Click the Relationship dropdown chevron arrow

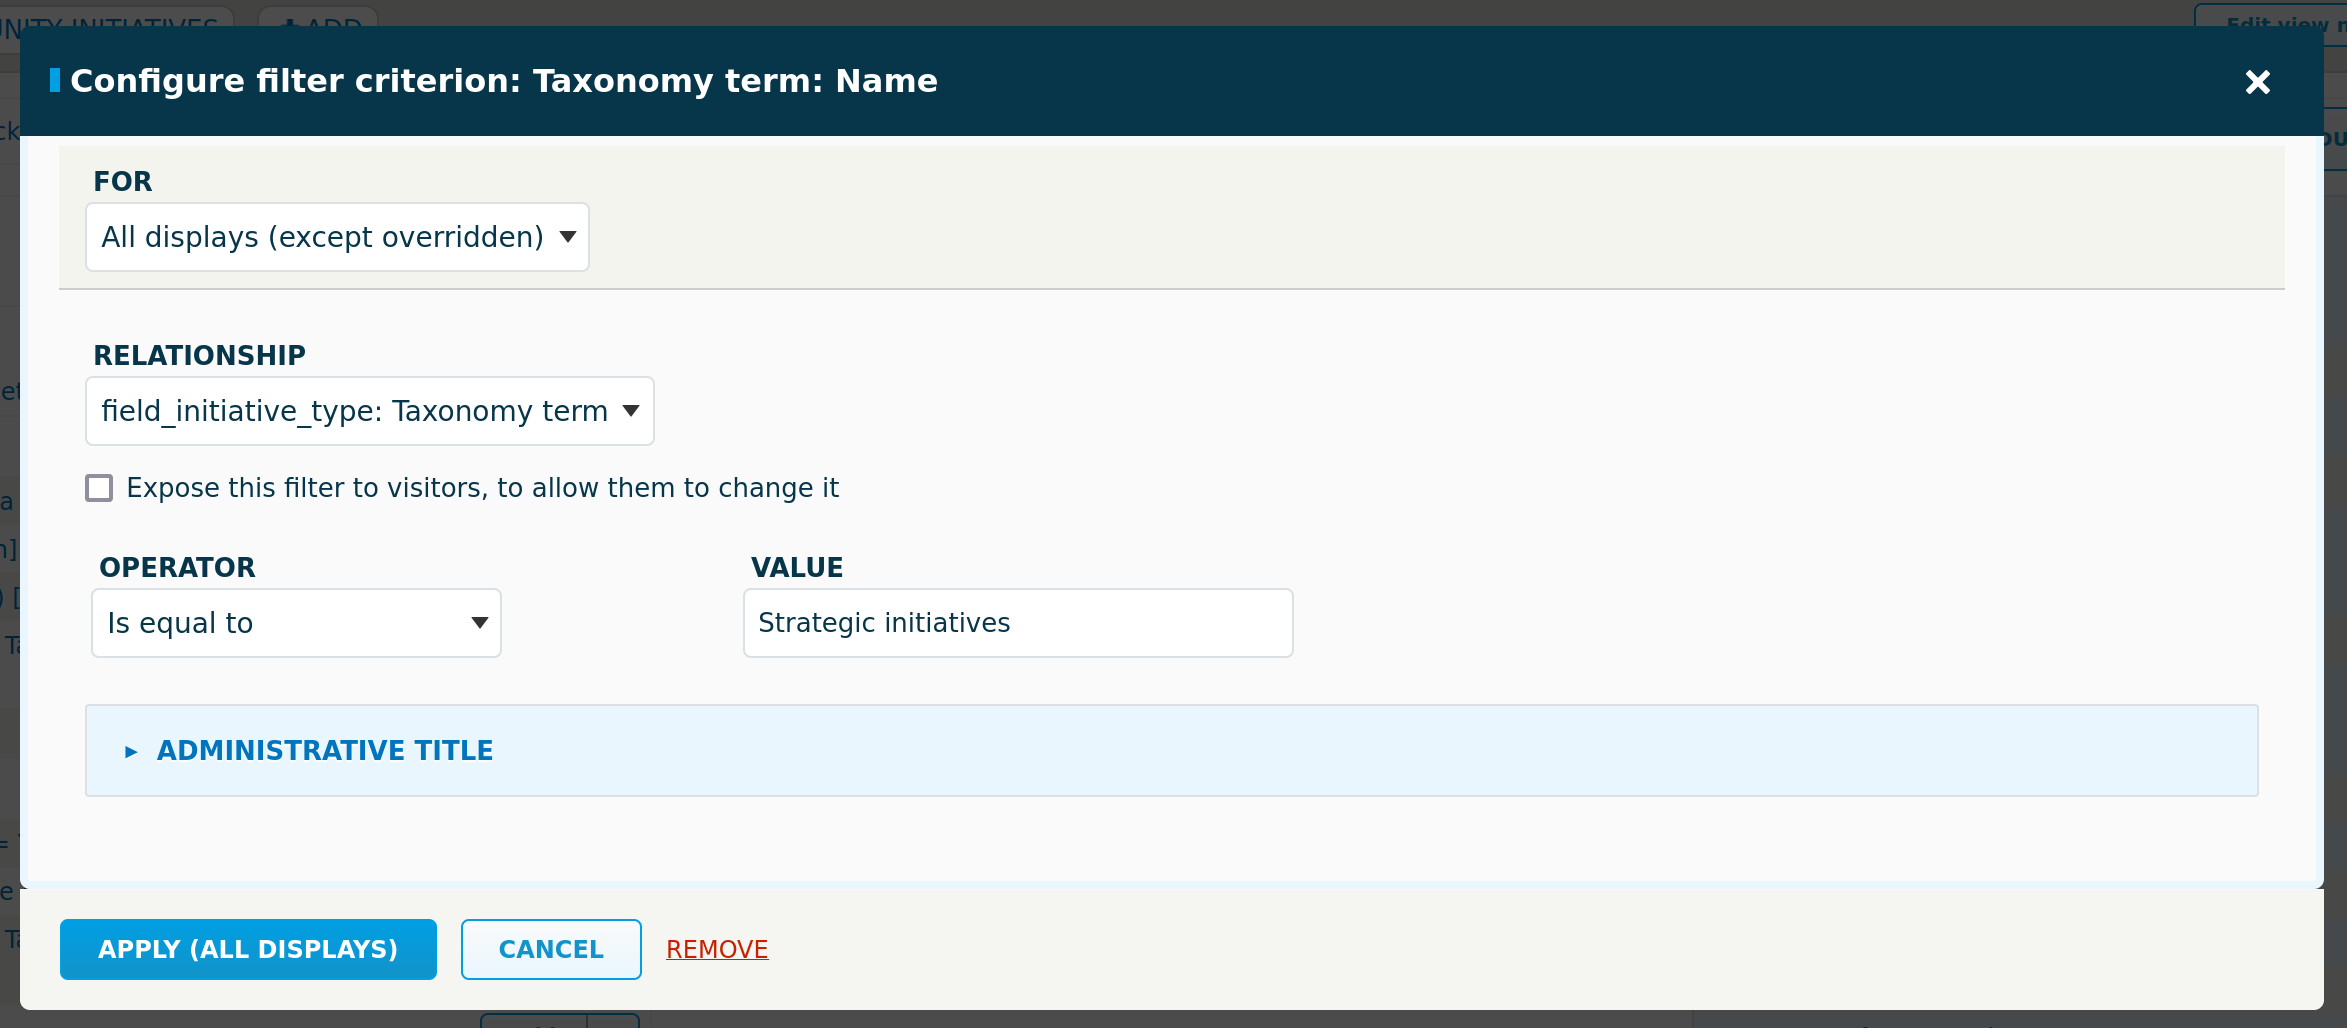coord(631,410)
